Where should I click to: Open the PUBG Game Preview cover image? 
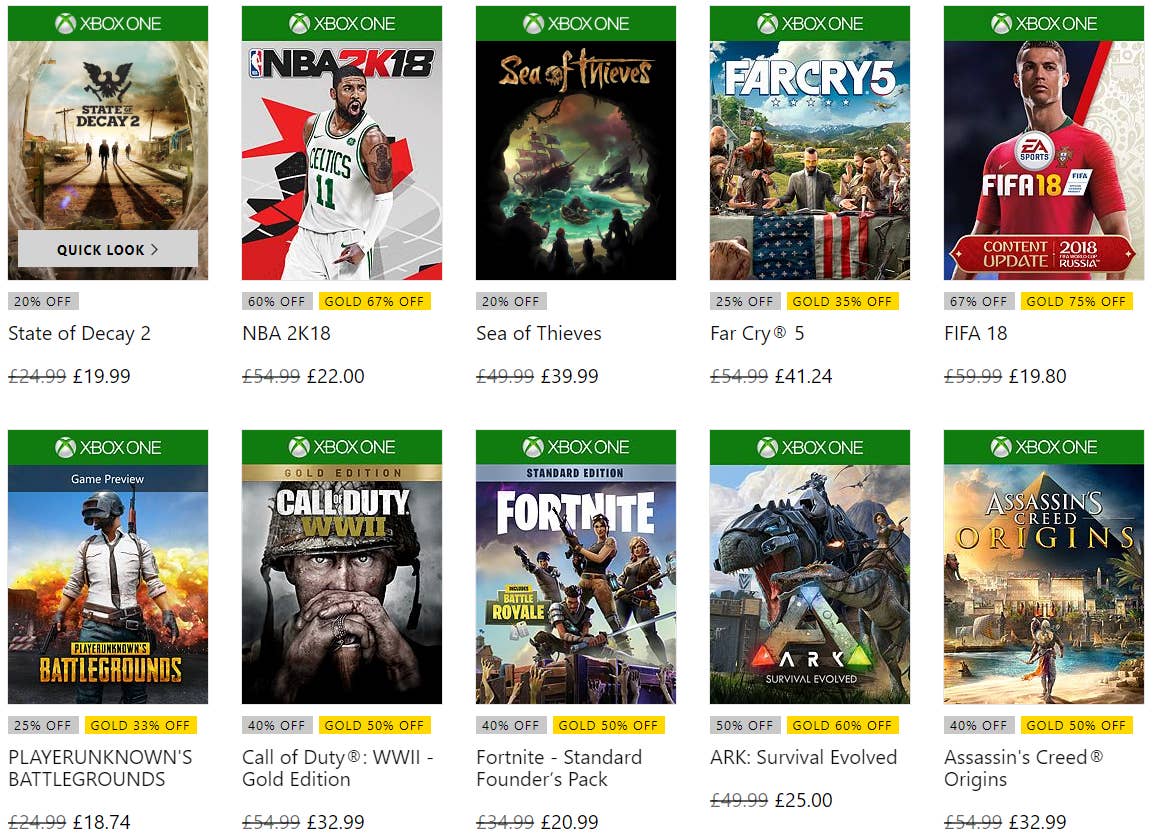[x=107, y=584]
